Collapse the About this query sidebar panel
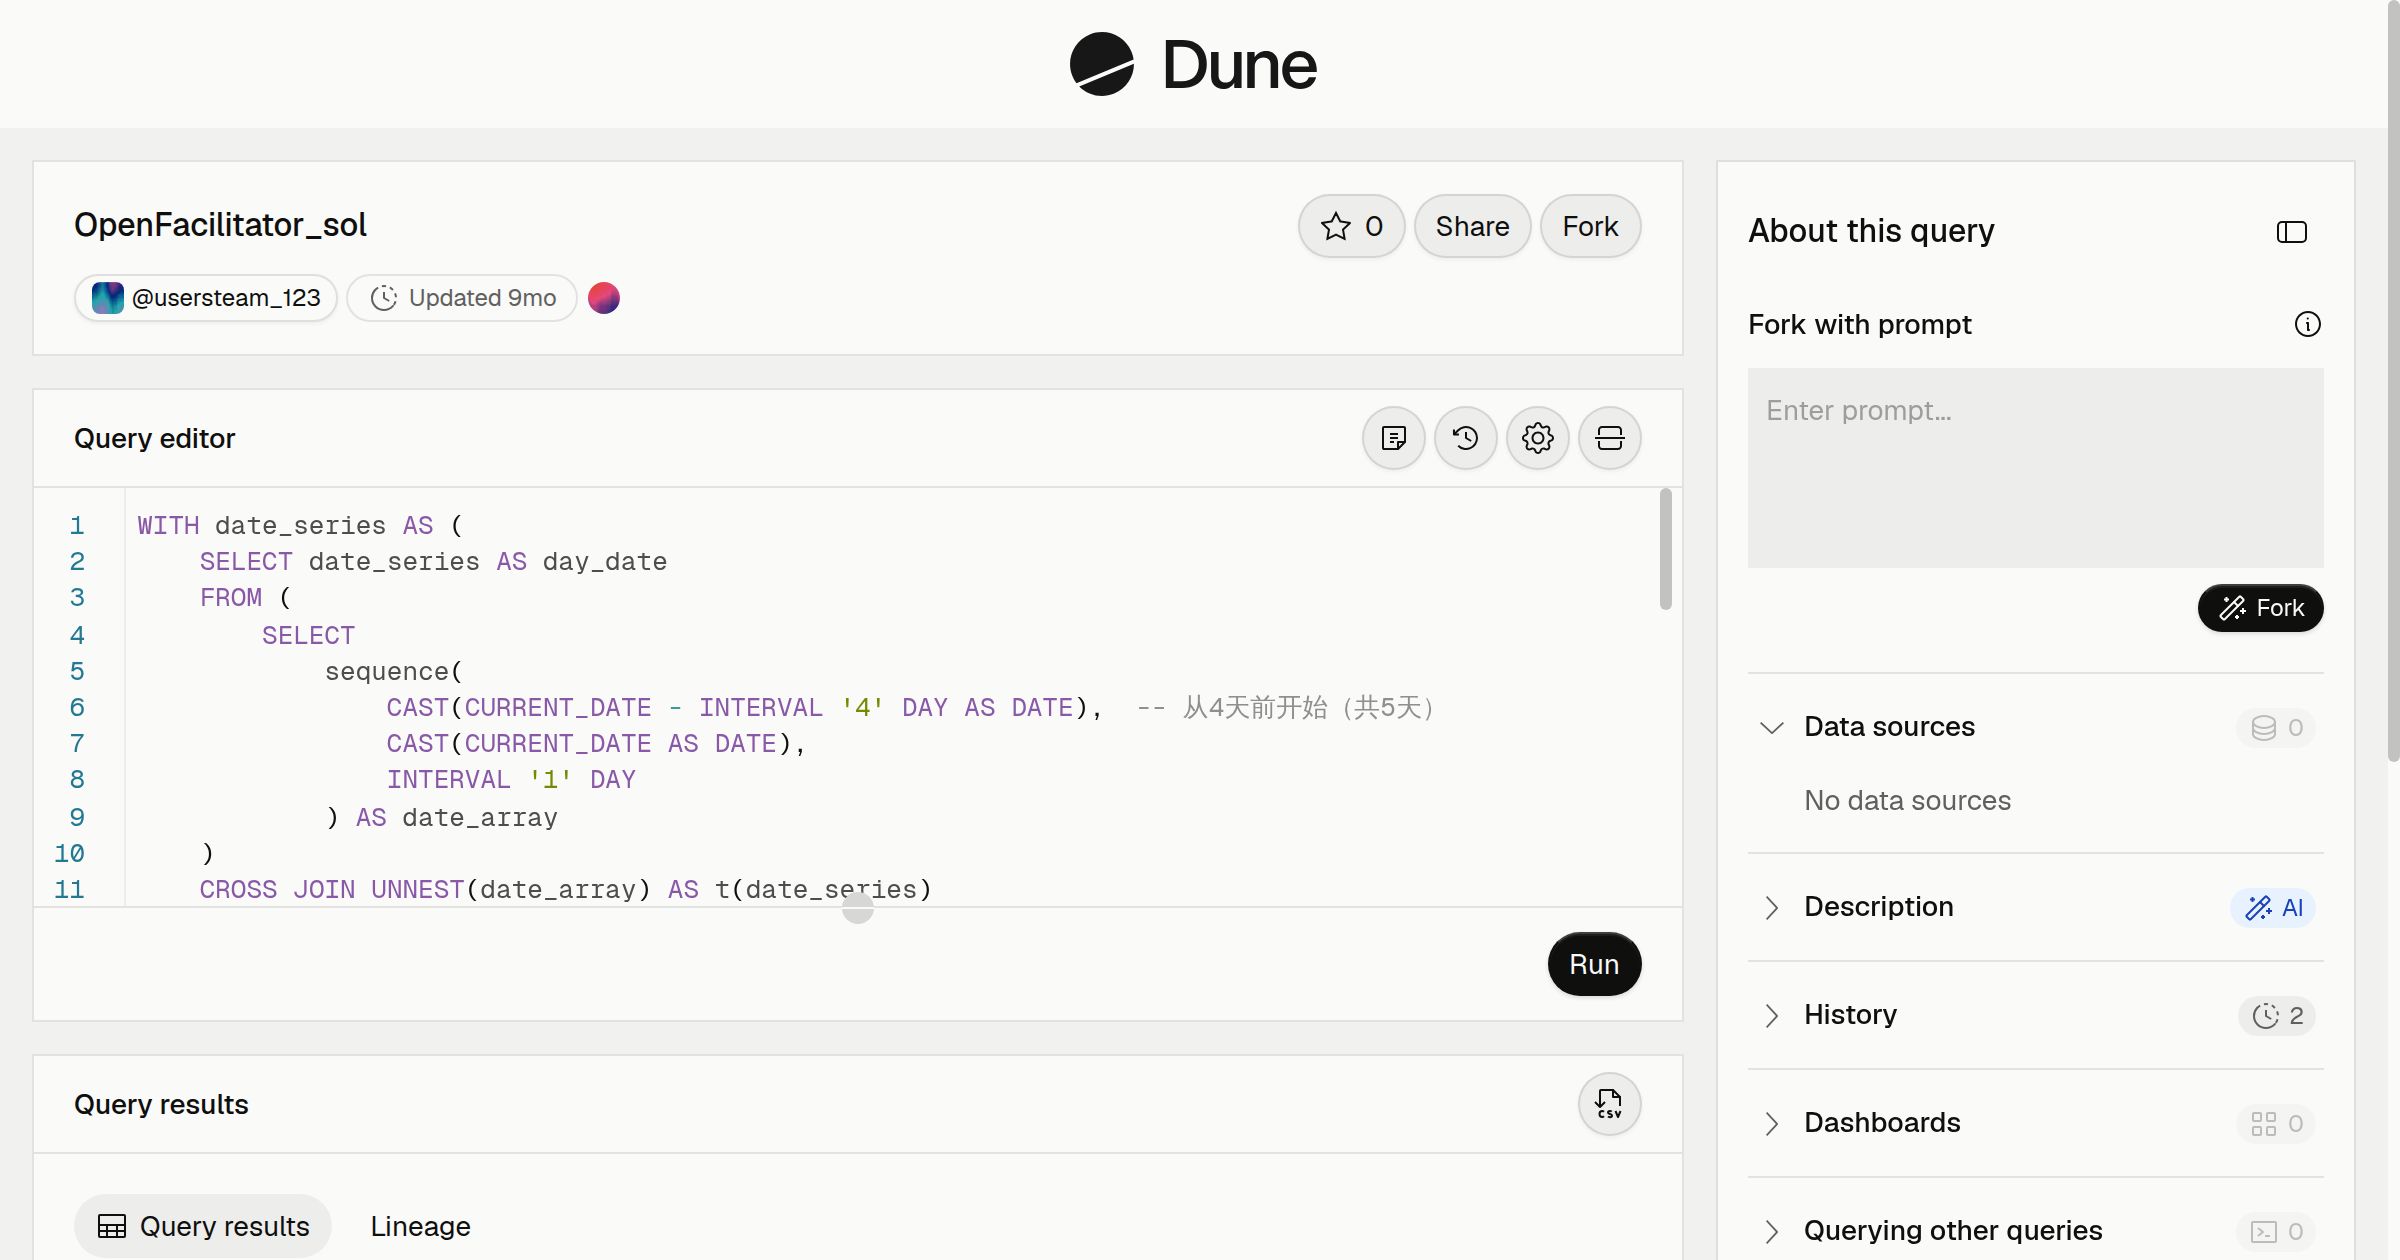This screenshot has height=1260, width=2400. pos(2291,232)
